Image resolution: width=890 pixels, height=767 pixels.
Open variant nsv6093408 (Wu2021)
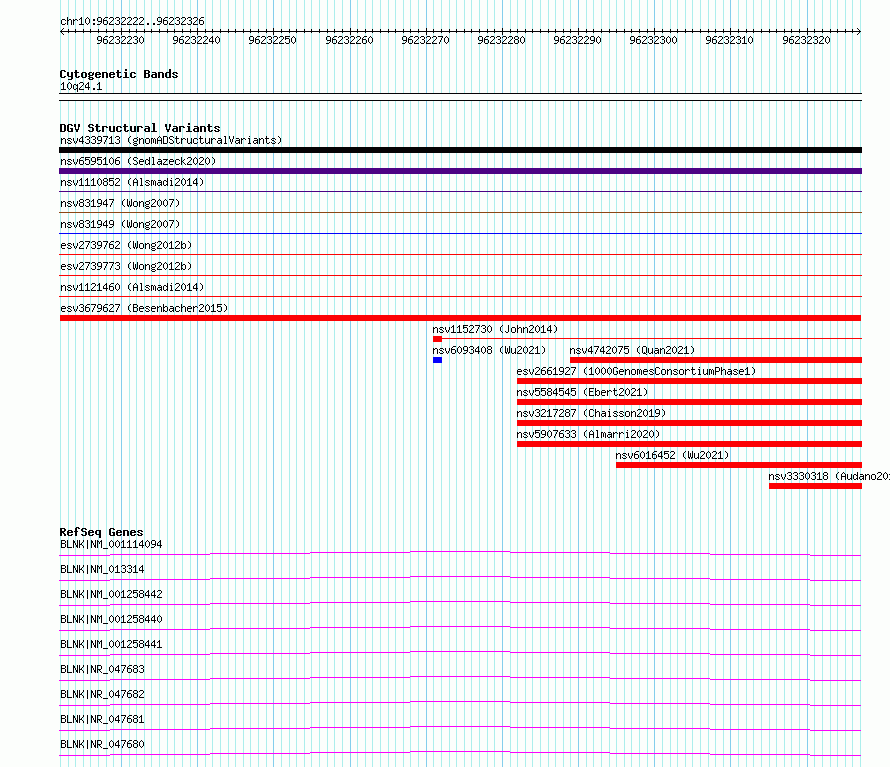pos(489,350)
